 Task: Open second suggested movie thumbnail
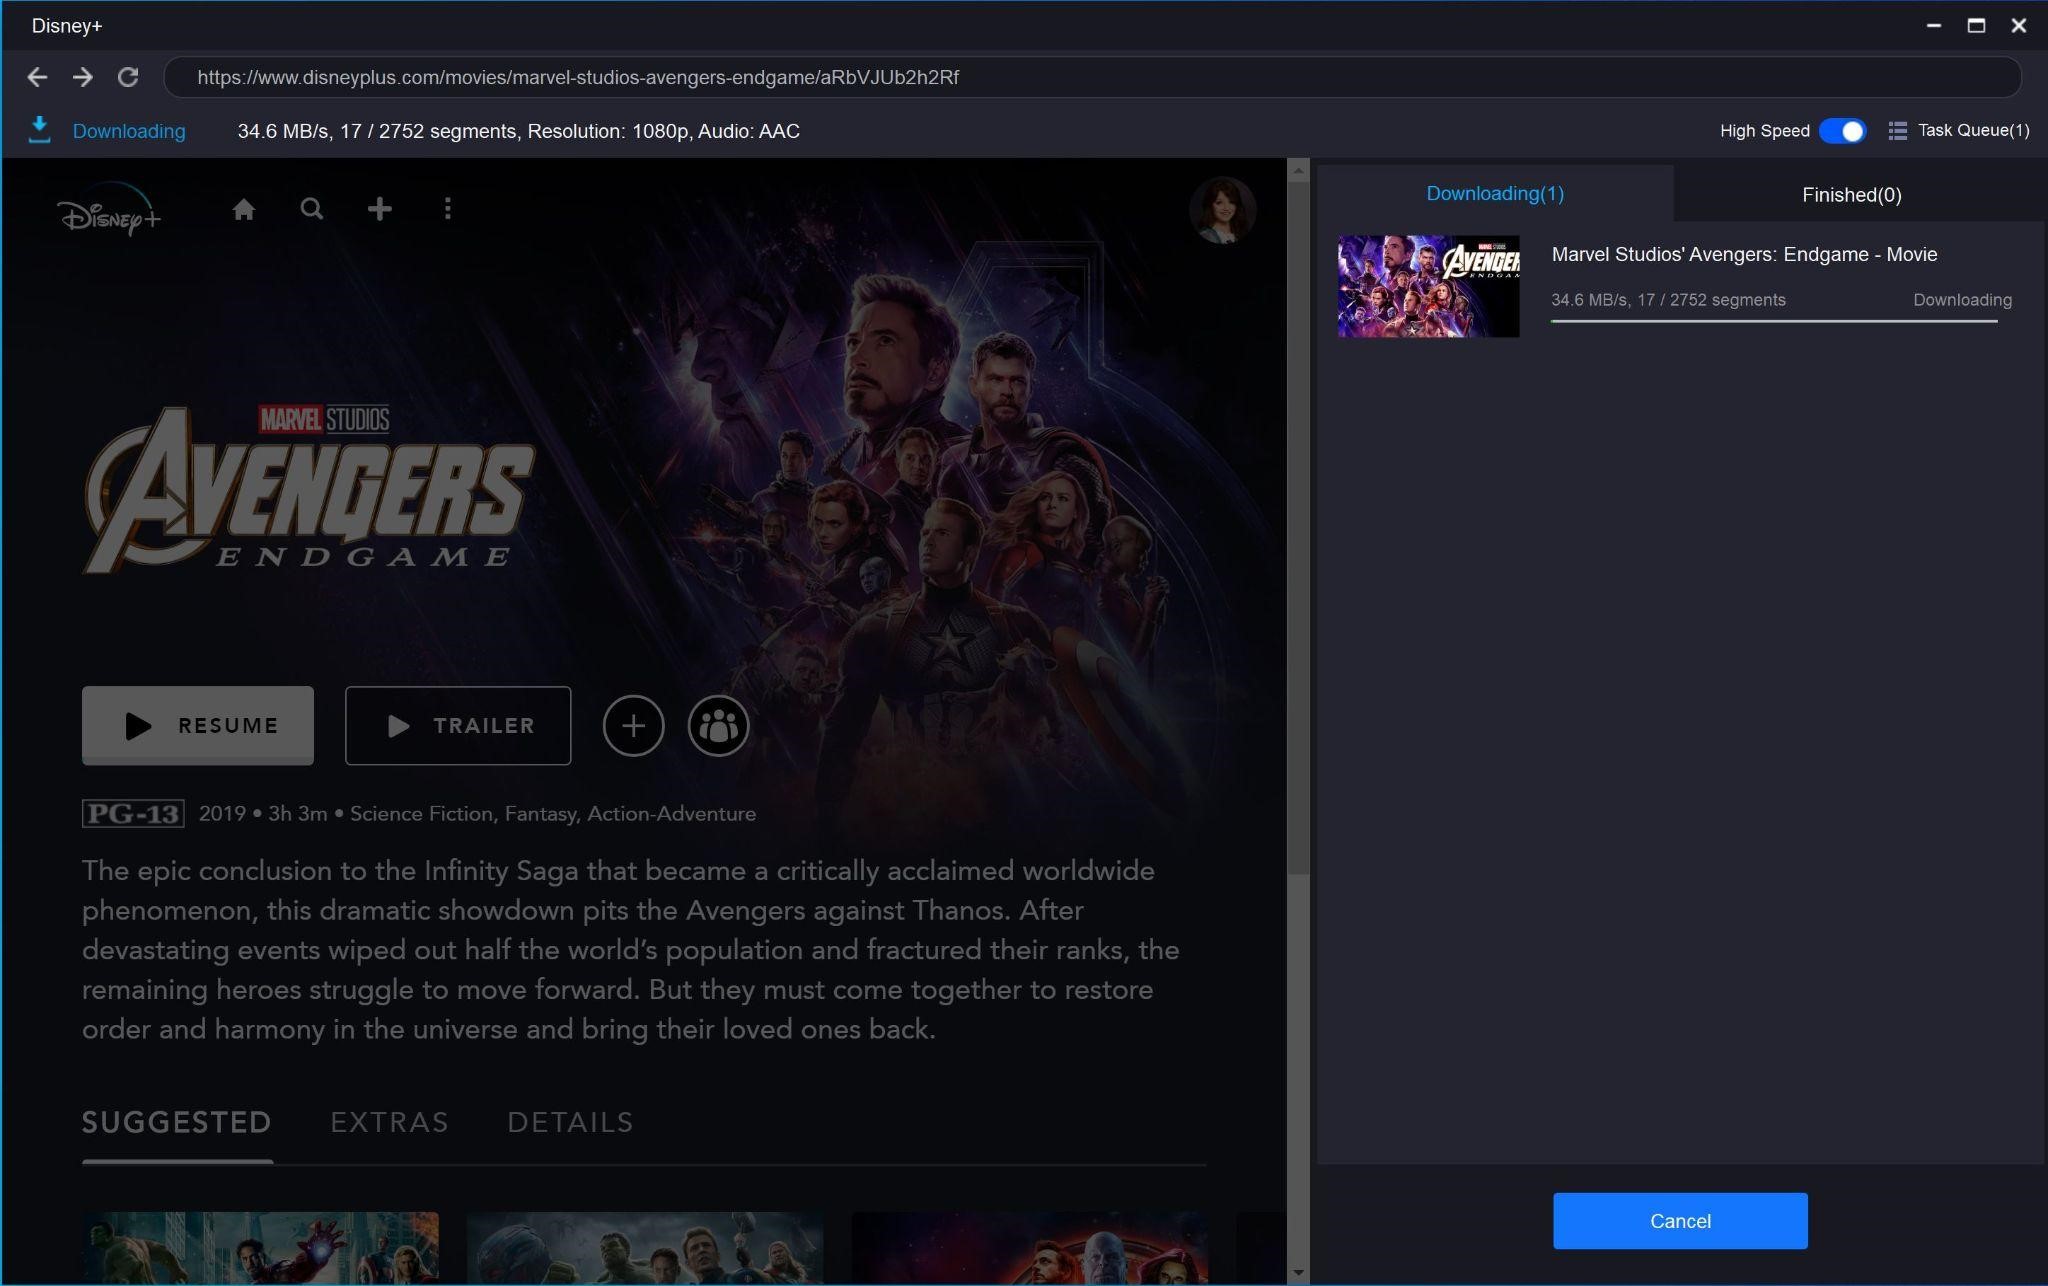(x=645, y=1248)
